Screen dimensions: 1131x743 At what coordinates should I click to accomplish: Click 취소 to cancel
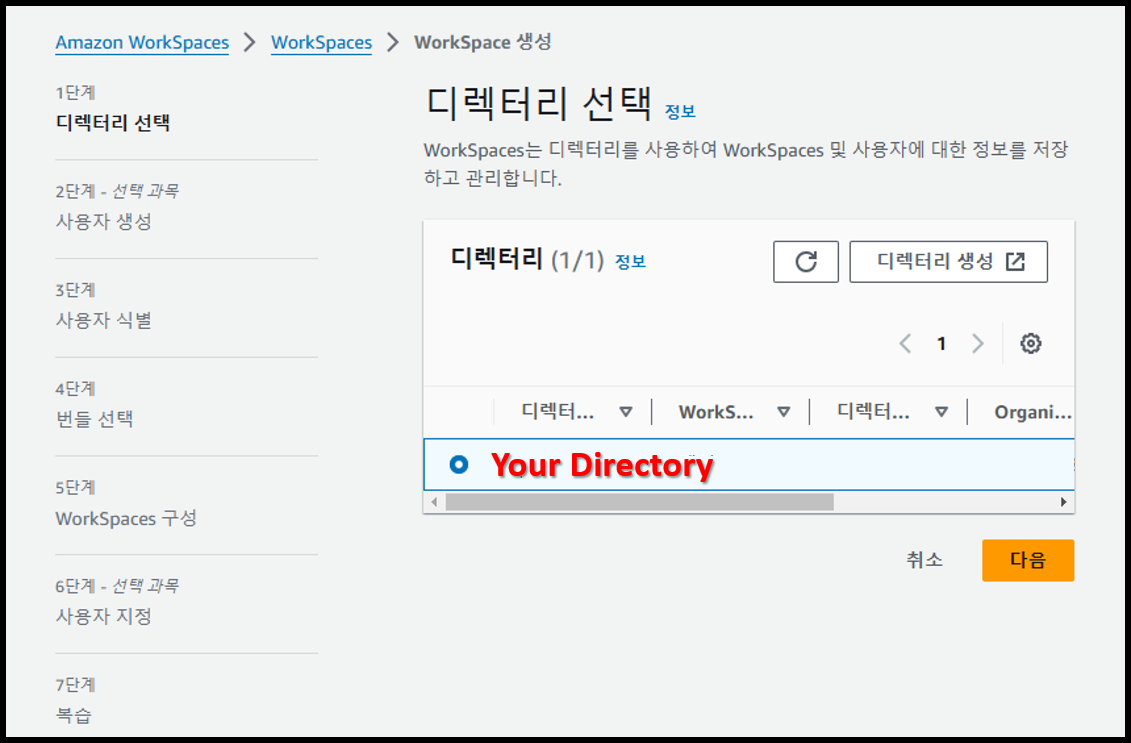coord(925,560)
